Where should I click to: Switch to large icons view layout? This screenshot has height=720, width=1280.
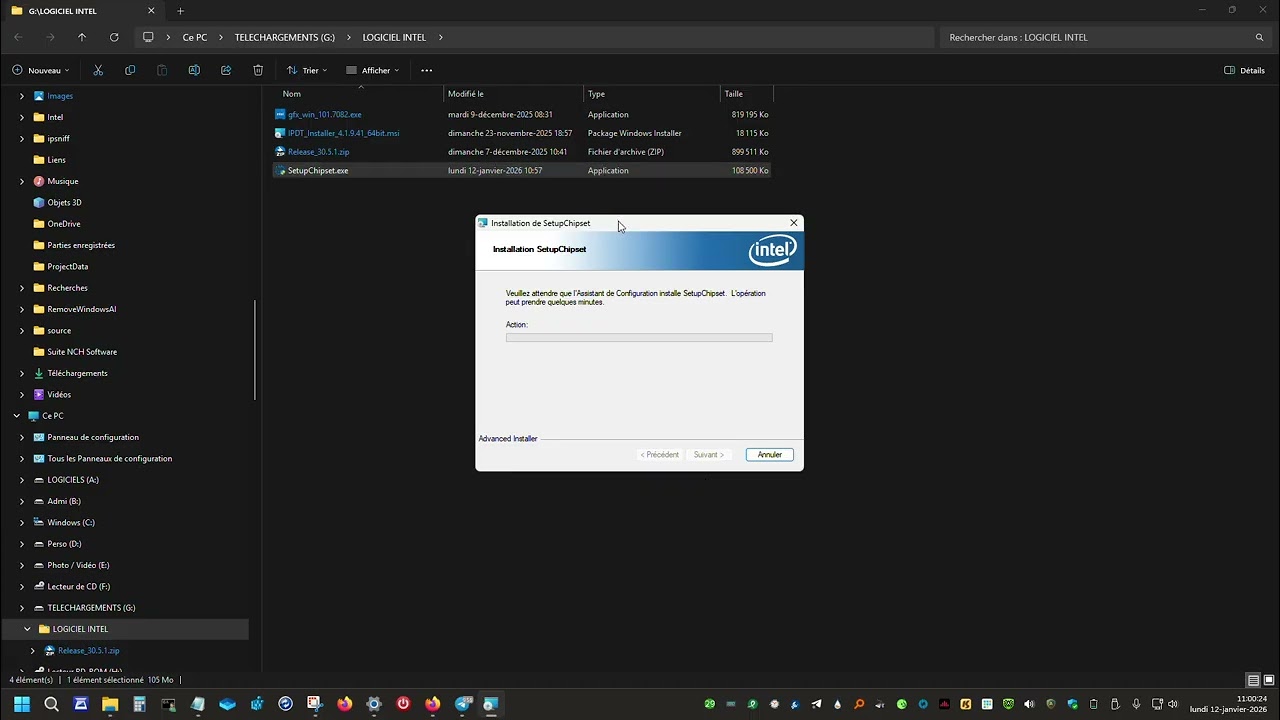tap(1268, 680)
